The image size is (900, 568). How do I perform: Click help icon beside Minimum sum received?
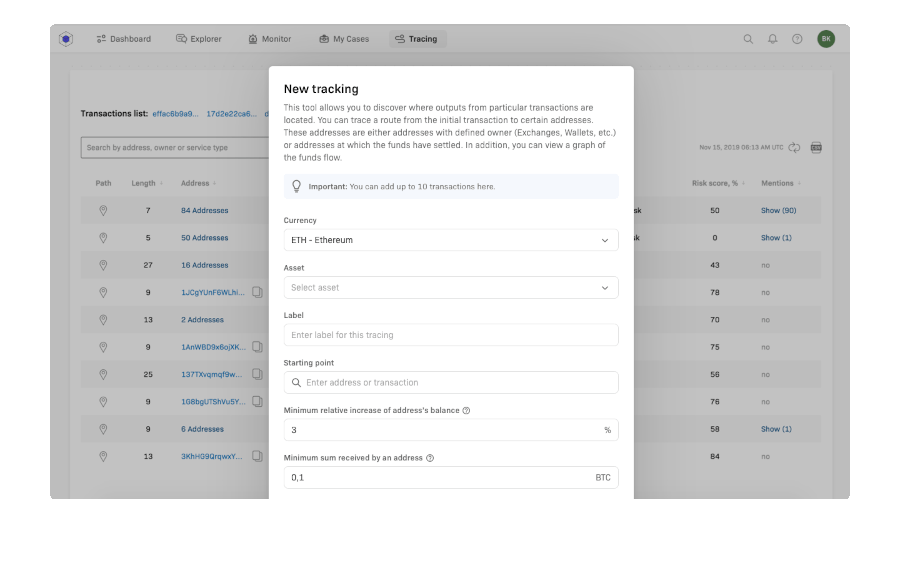[x=430, y=458]
